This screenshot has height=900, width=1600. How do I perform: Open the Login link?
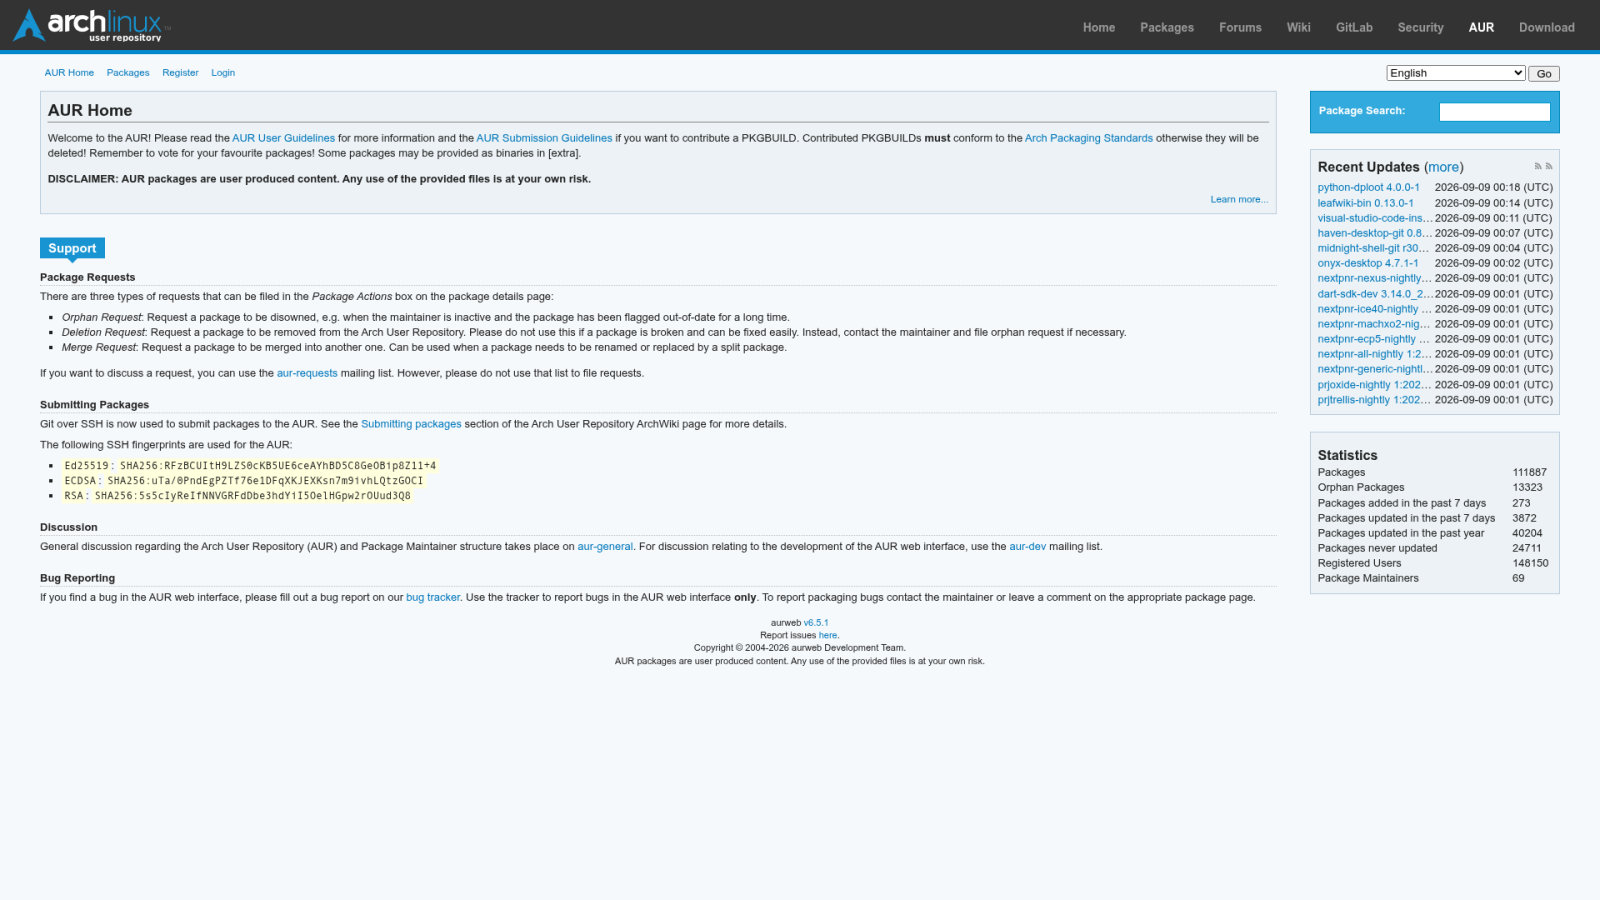point(223,73)
